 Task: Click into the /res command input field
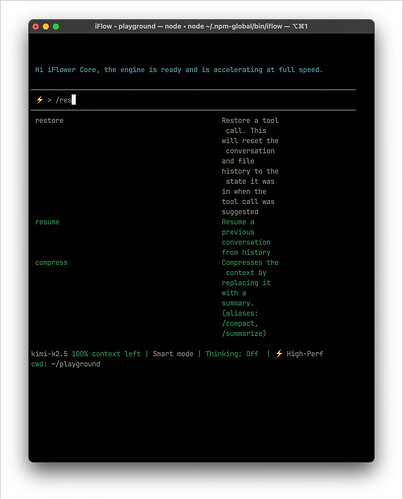pyautogui.click(x=193, y=100)
